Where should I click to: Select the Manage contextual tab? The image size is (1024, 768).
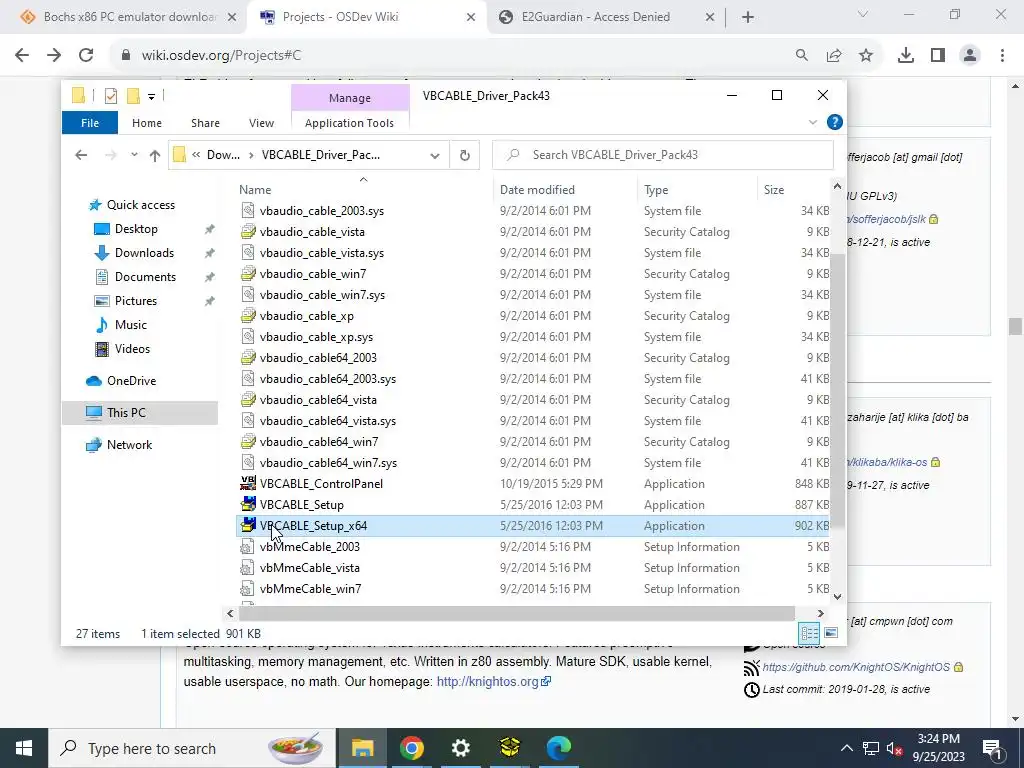click(x=350, y=98)
